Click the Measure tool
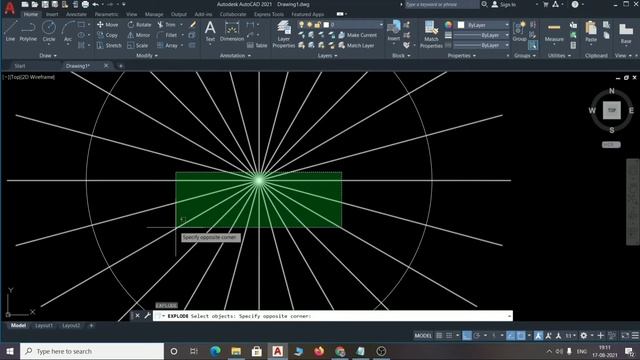 [554, 32]
